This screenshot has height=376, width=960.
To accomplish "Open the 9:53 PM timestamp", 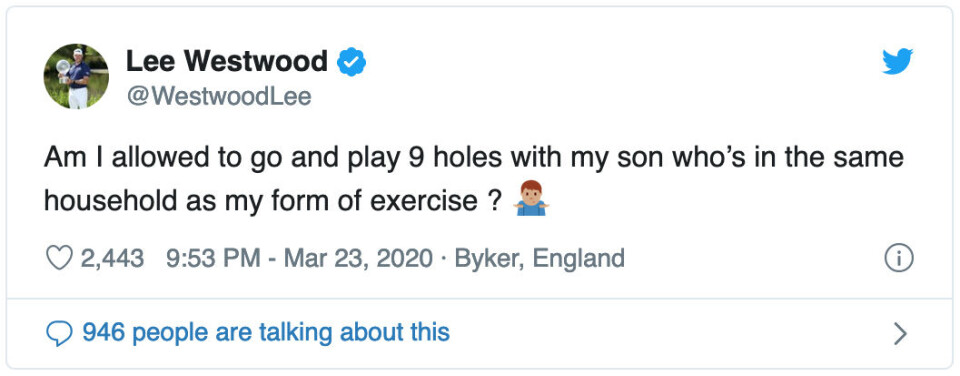I will point(213,258).
